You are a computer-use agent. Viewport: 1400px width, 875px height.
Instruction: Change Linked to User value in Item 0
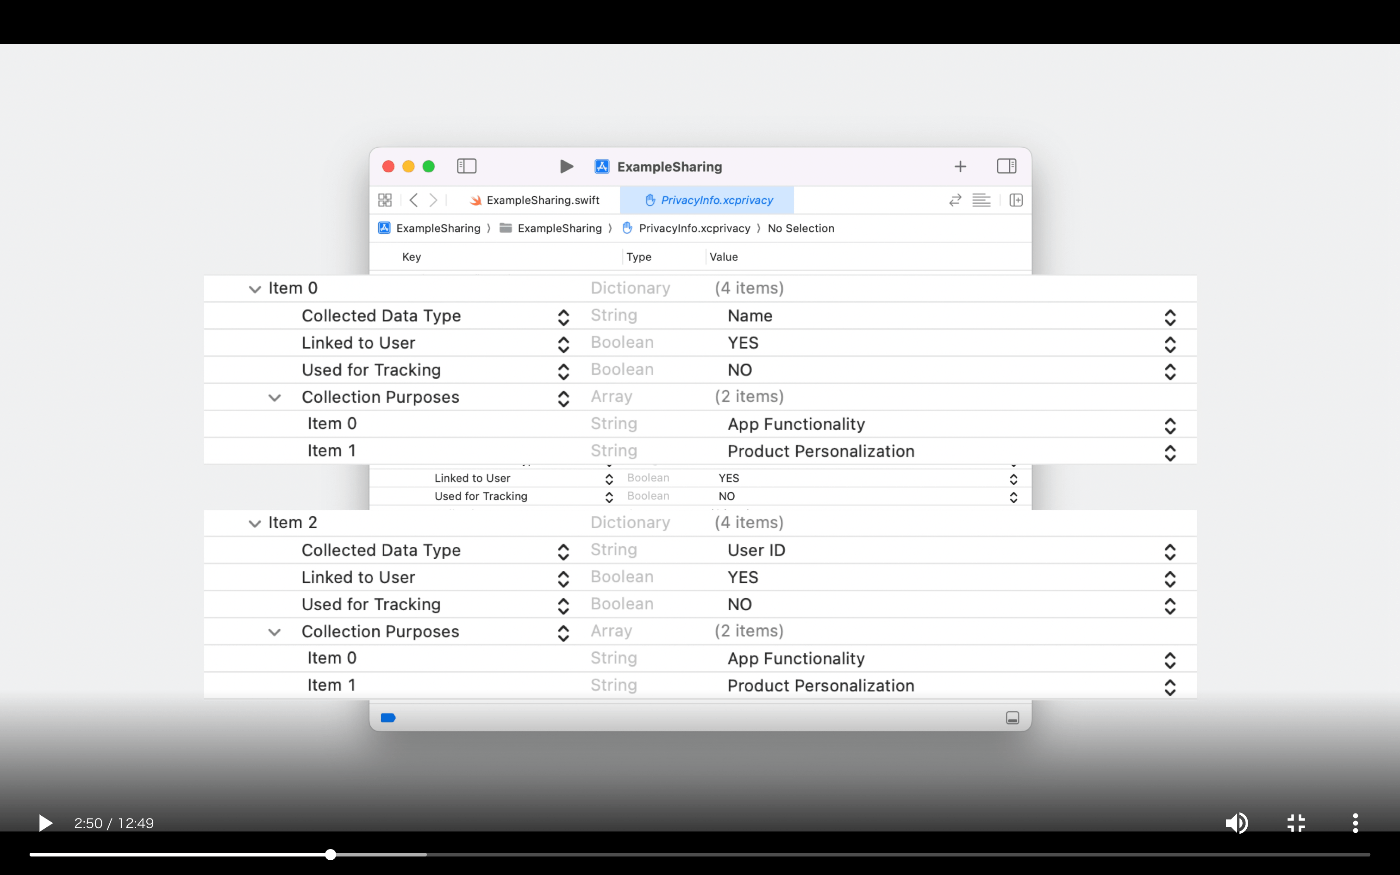(x=1170, y=344)
